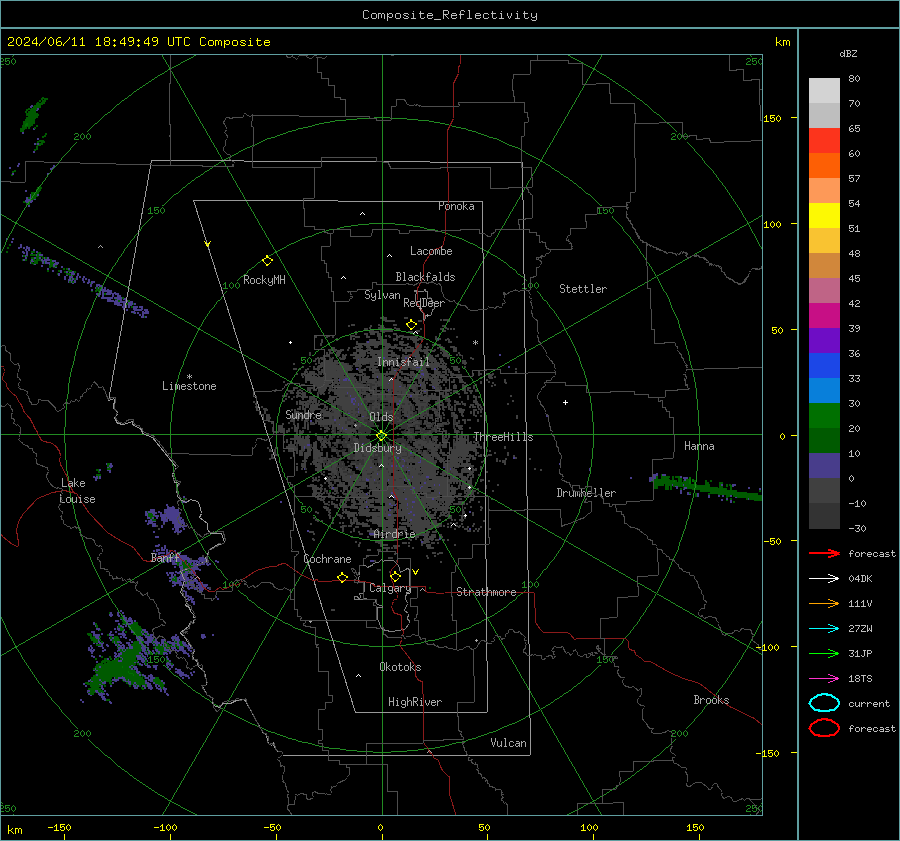900x841 pixels.
Task: Click the Lake Louise label
Action: click(77, 491)
